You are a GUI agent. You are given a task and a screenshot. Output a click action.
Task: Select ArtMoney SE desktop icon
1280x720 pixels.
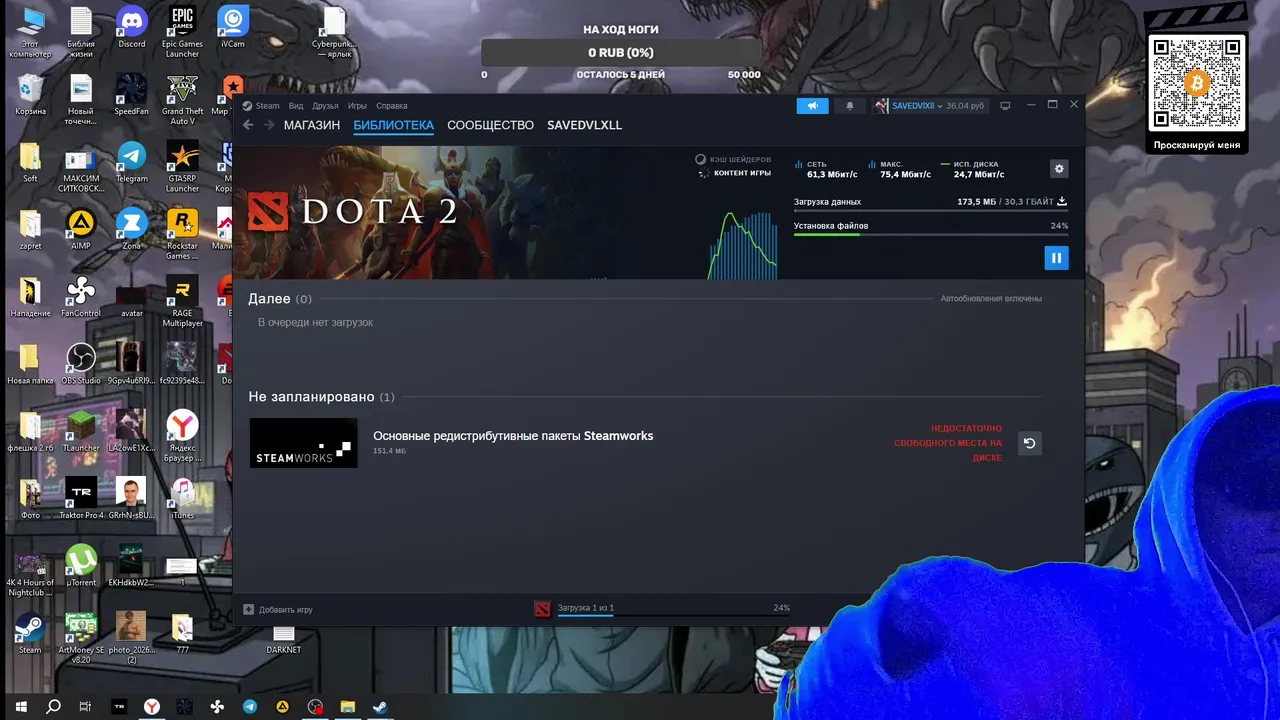pos(80,638)
